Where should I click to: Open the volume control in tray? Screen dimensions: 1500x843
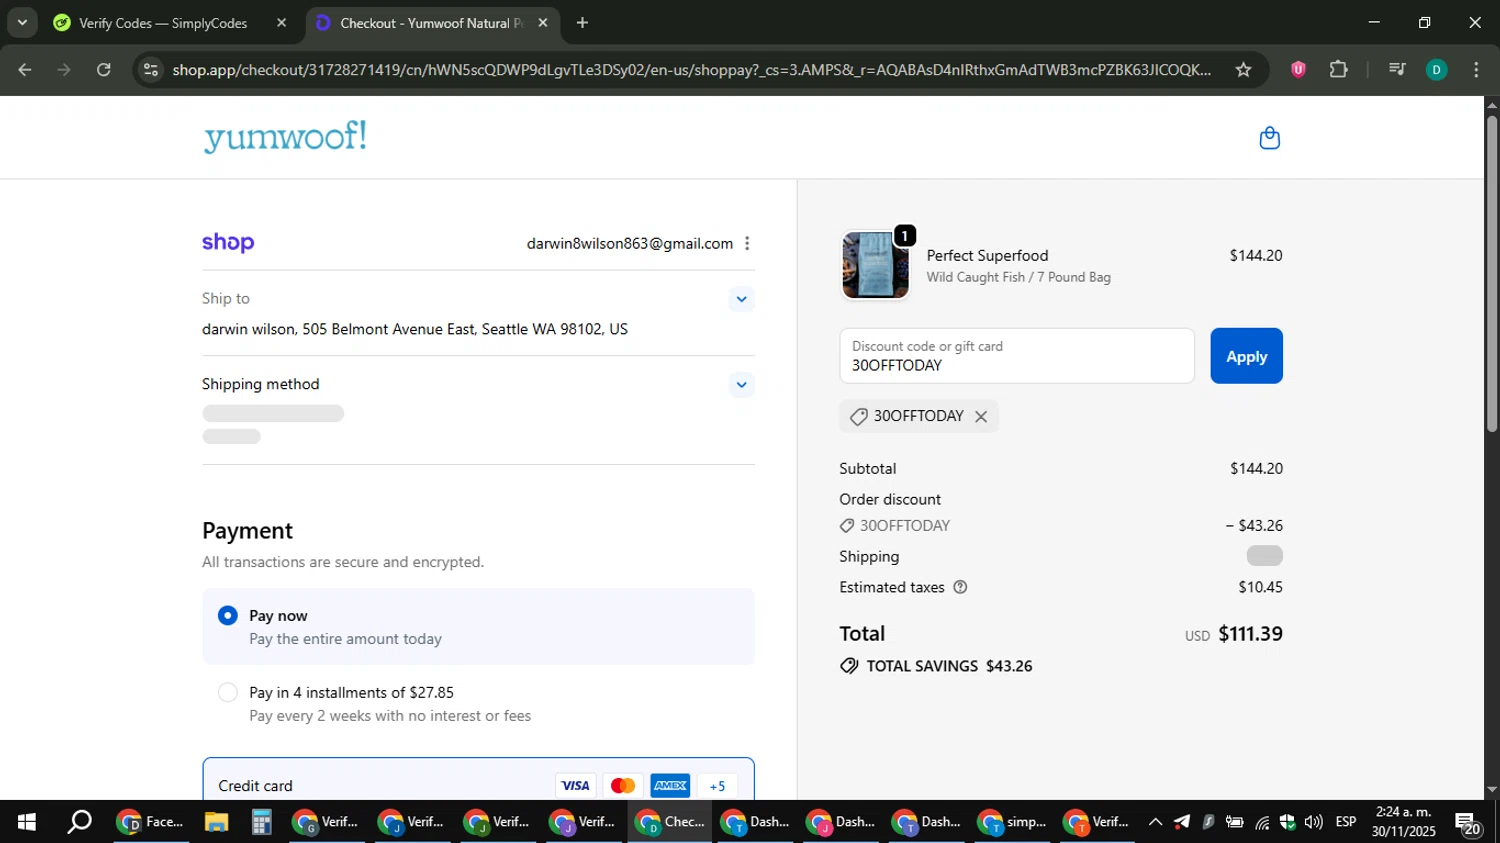1313,822
